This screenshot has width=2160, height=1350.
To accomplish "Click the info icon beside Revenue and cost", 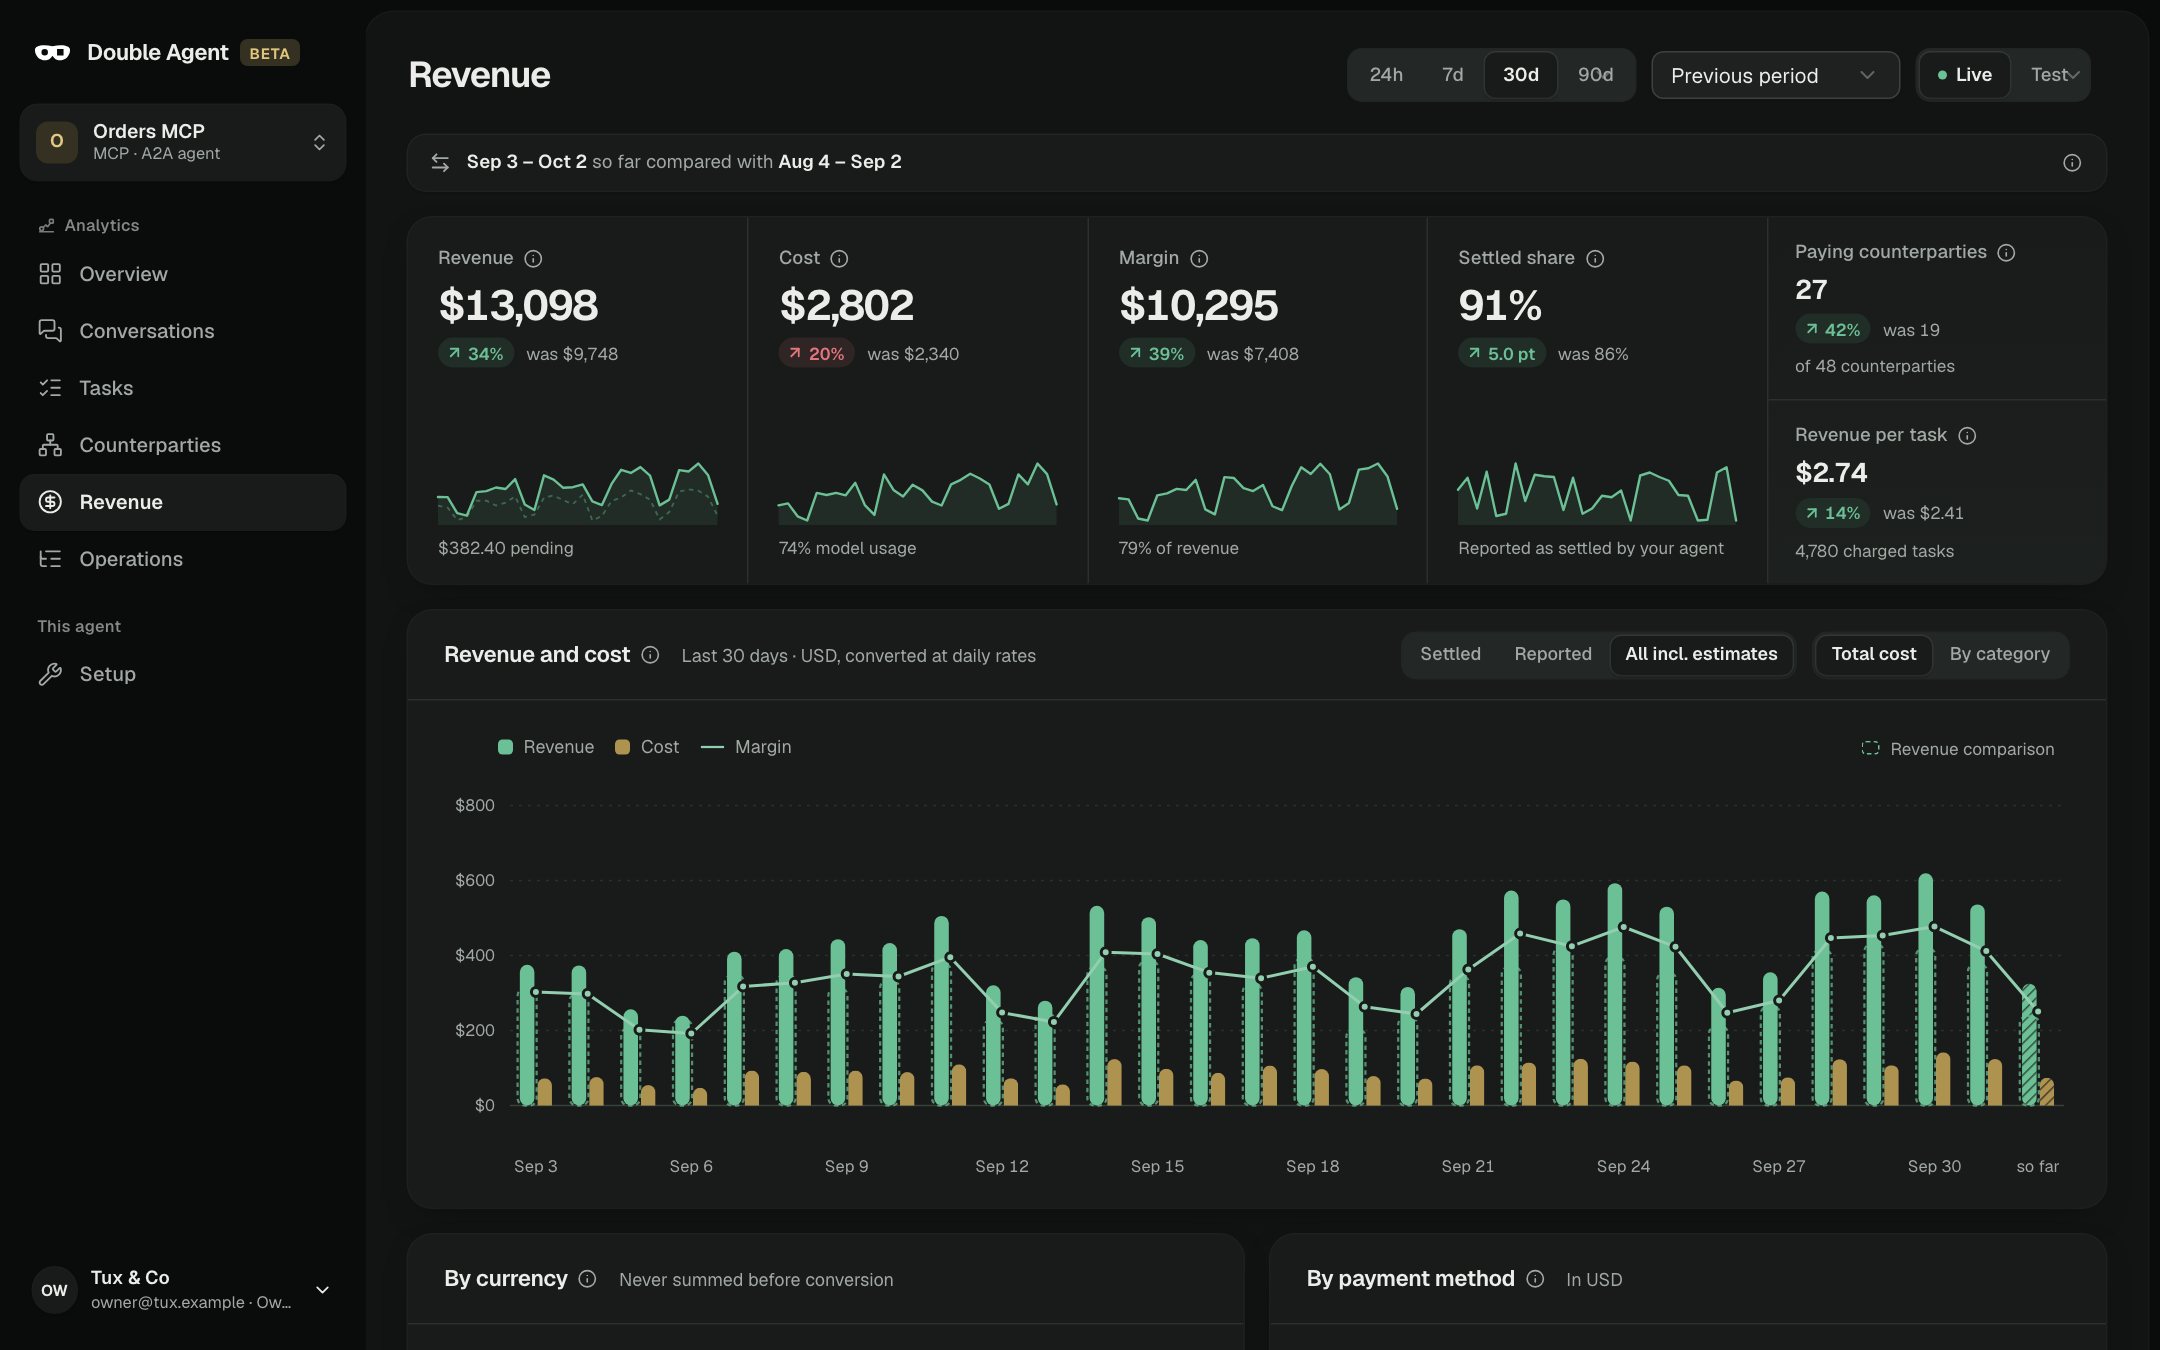I will click(650, 655).
